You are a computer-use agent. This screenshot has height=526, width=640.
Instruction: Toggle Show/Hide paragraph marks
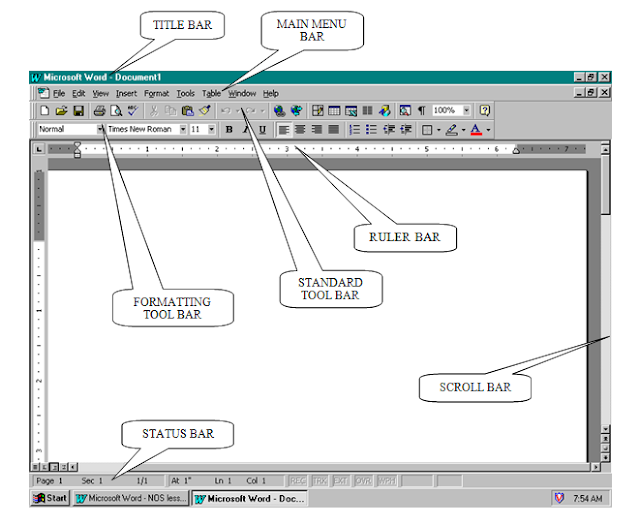422,111
